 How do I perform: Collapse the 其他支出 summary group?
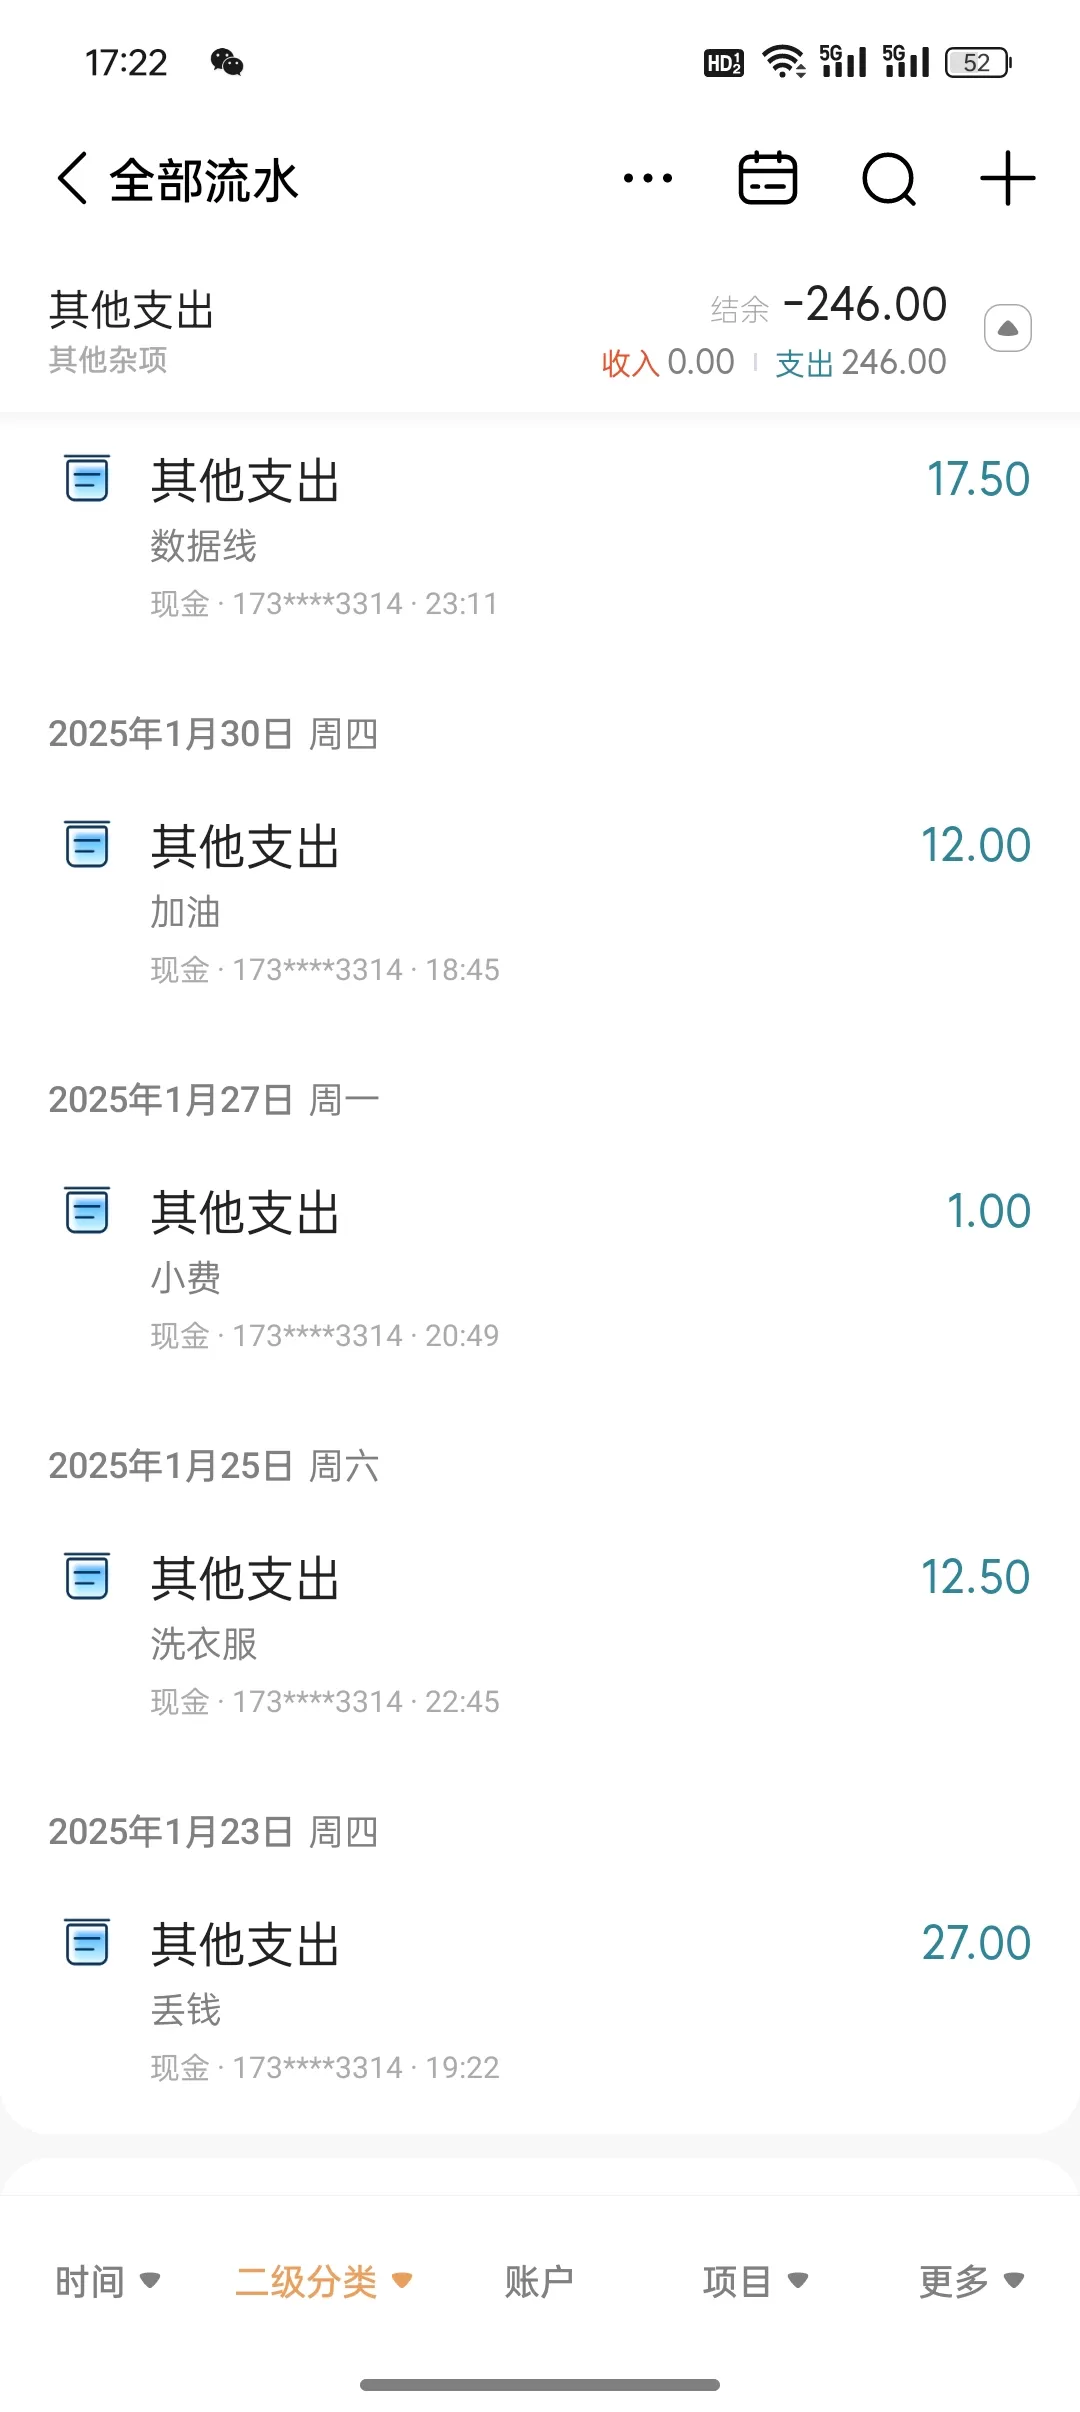click(x=1007, y=328)
